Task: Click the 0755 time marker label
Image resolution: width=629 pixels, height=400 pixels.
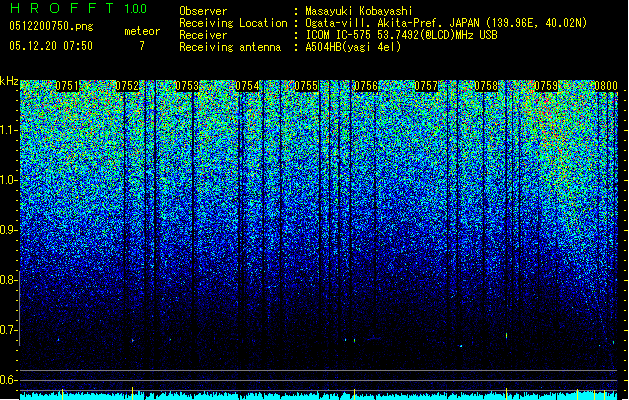Action: click(306, 86)
